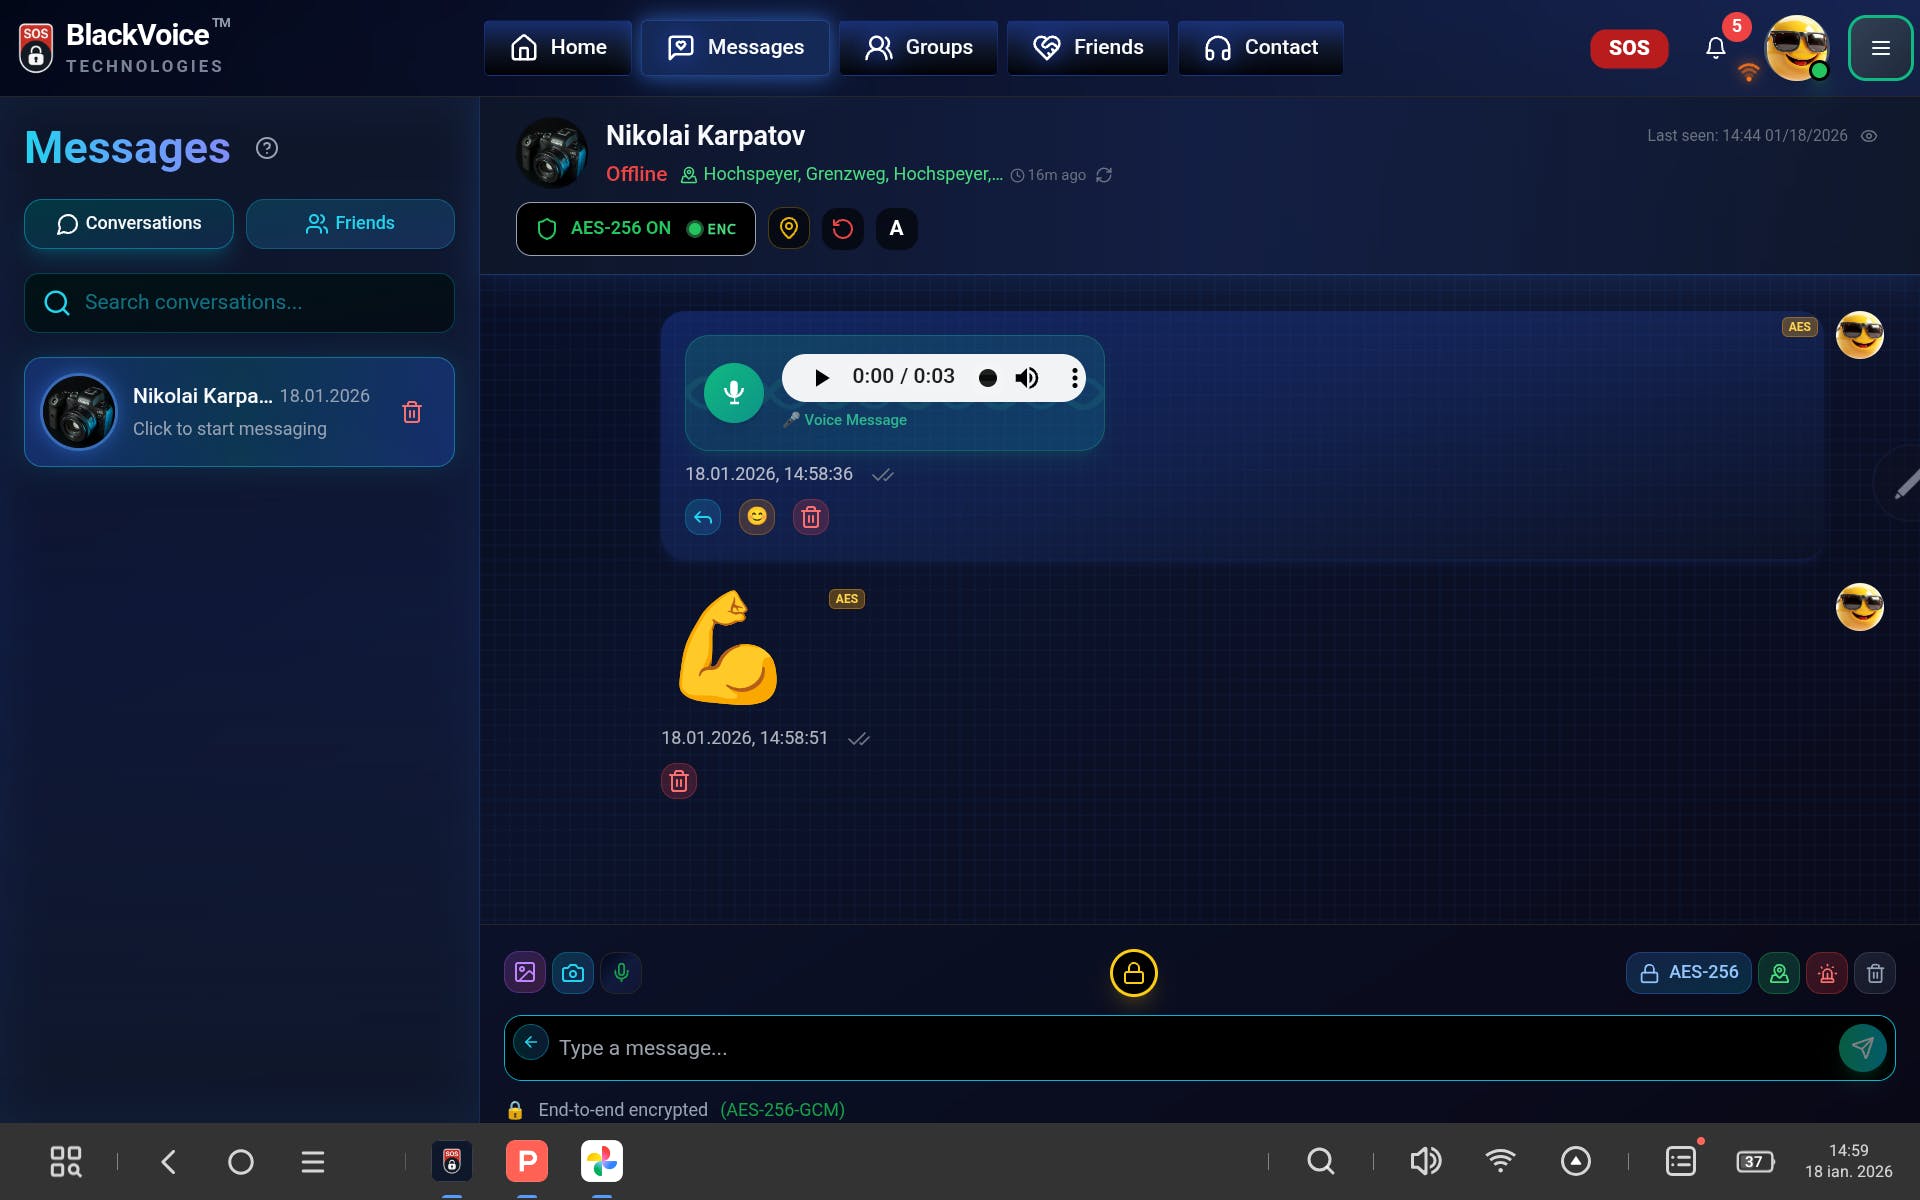This screenshot has height=1200, width=1920.
Task: Click the Search conversations field
Action: pyautogui.click(x=240, y=303)
